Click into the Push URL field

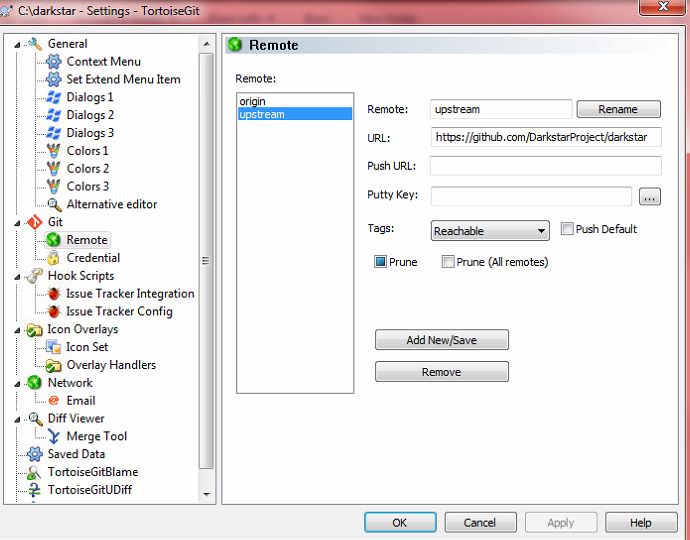coord(546,166)
